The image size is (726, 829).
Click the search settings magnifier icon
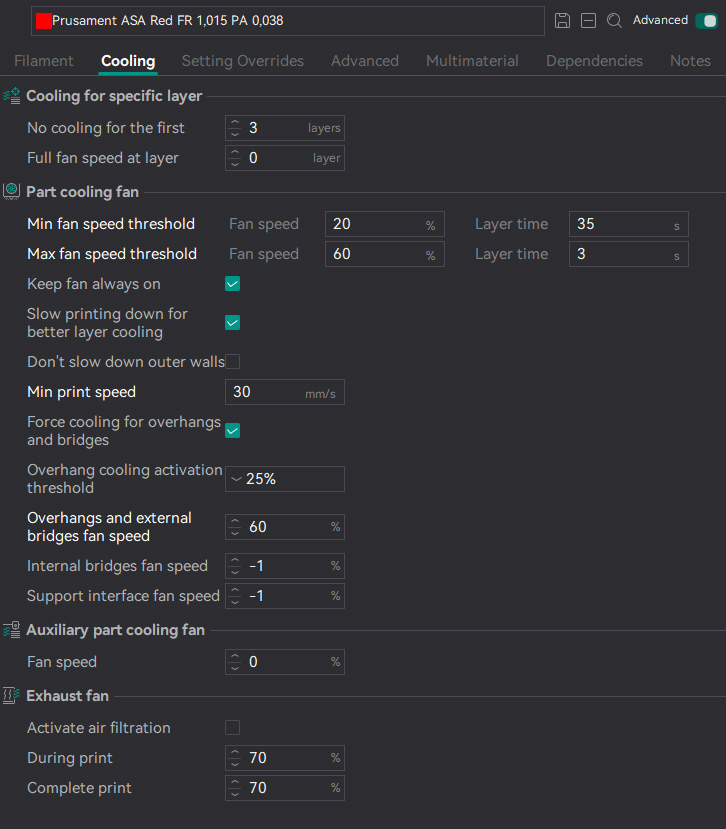(615, 20)
